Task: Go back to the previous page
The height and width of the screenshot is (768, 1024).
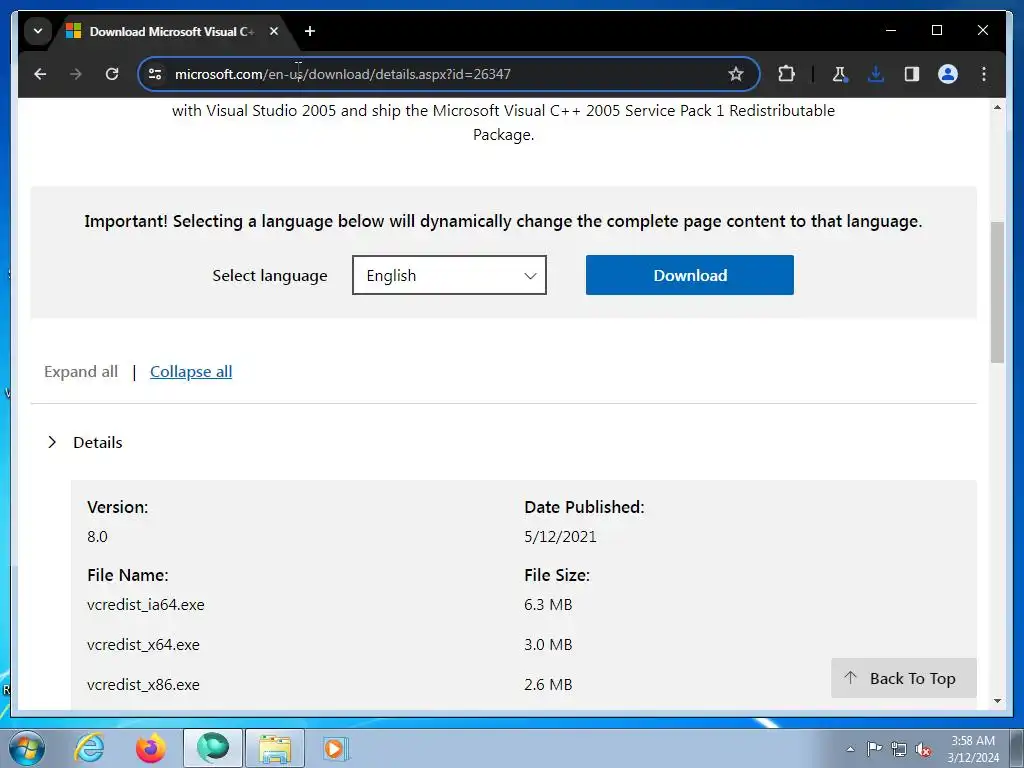Action: pyautogui.click(x=40, y=74)
